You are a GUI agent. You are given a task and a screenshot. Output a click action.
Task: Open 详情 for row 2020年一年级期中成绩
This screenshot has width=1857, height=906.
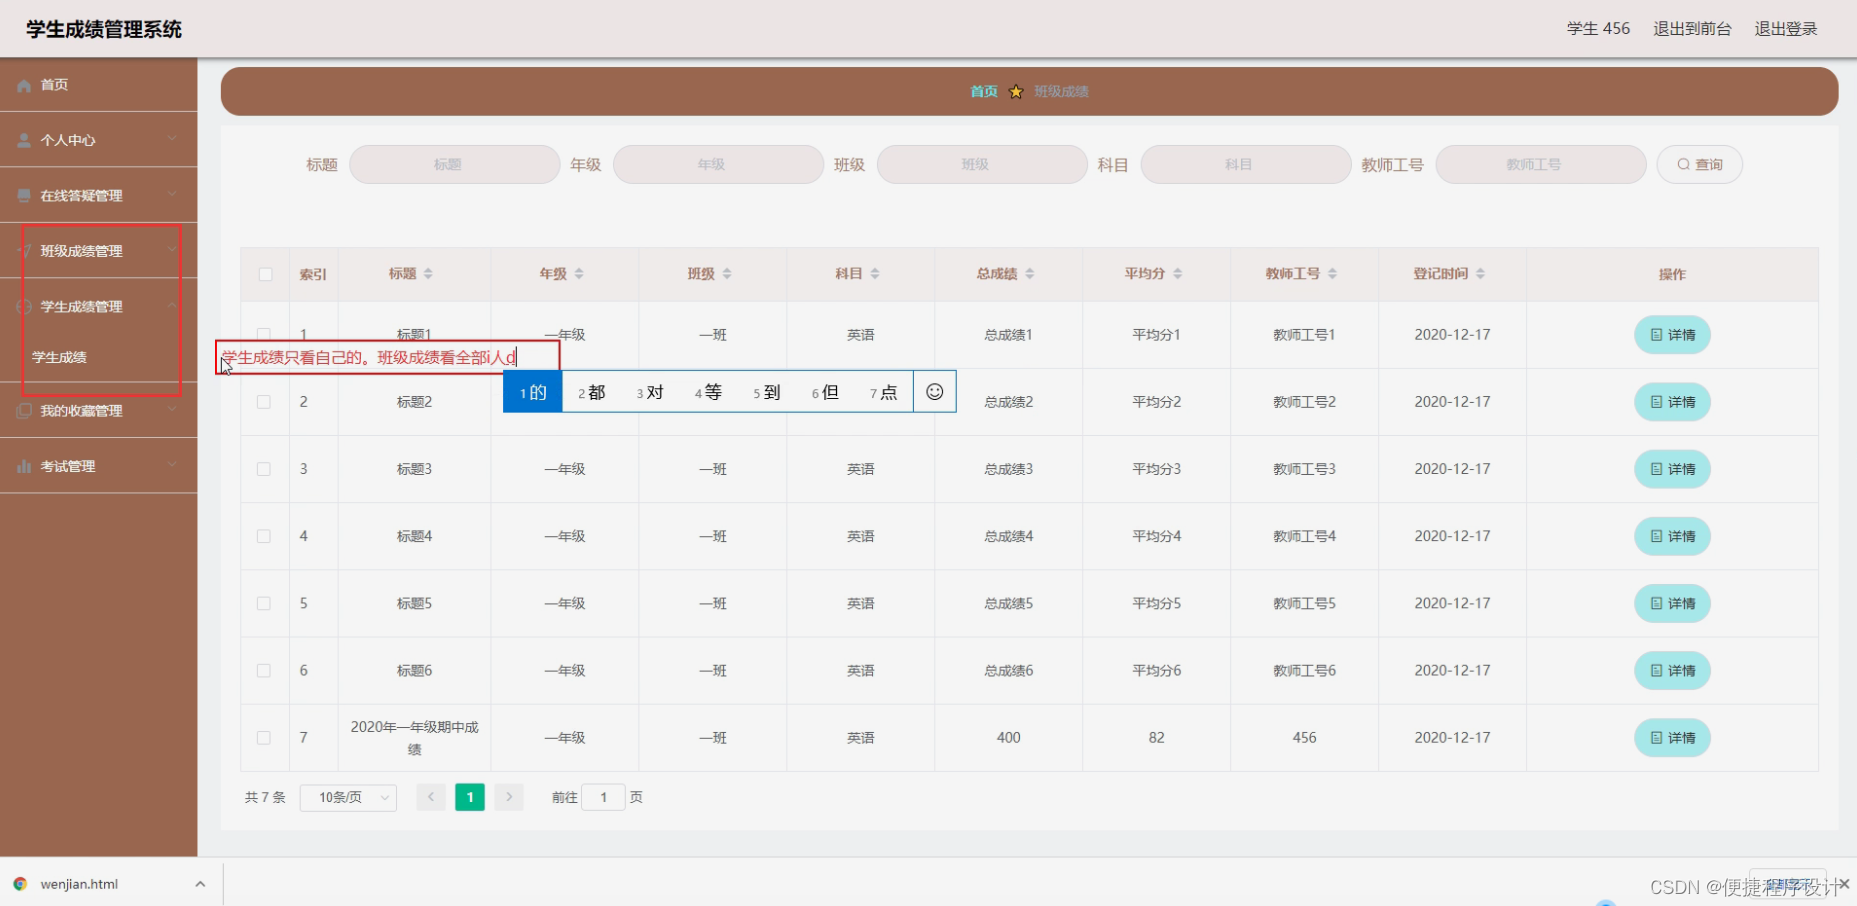coord(1673,738)
